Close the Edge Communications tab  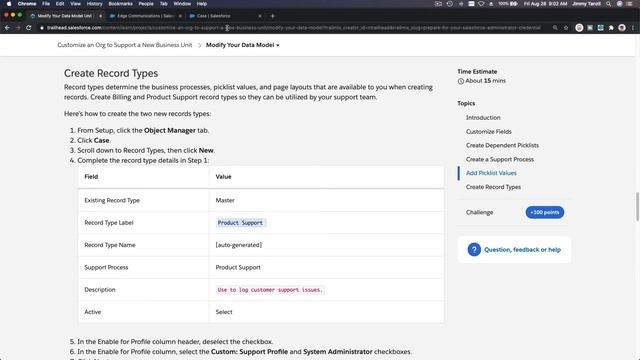click(x=180, y=16)
